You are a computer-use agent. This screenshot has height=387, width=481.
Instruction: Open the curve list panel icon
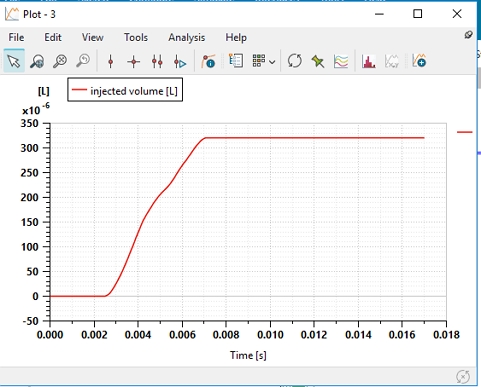point(236,61)
